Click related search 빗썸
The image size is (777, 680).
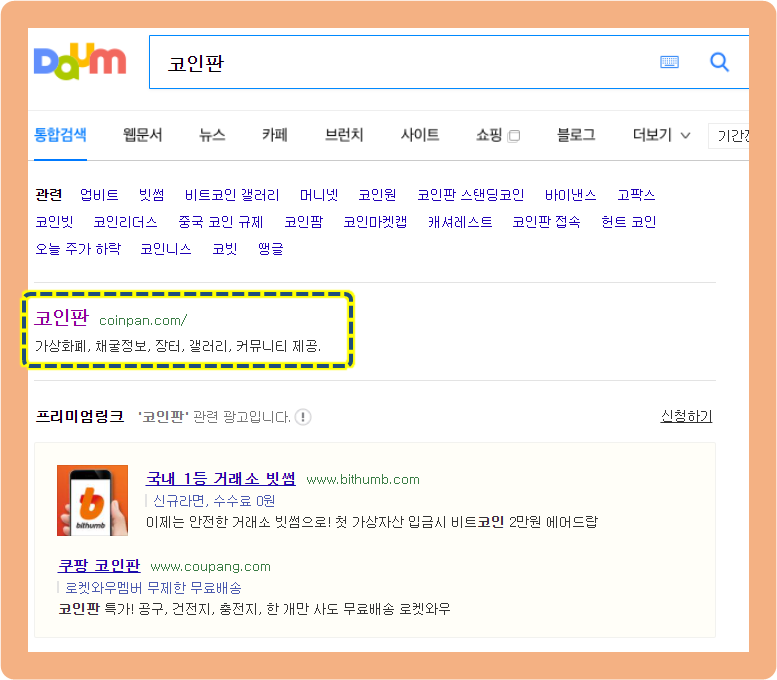pyautogui.click(x=151, y=195)
